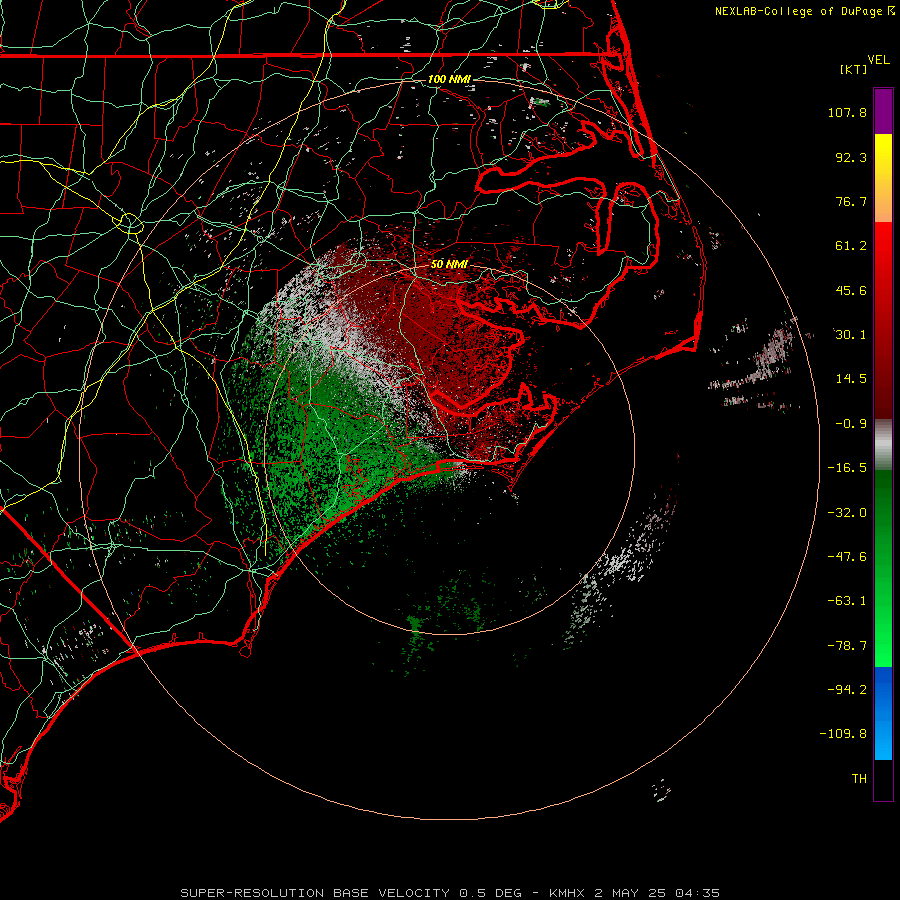
Task: Select the -0.9 legend value
Action: [851, 424]
